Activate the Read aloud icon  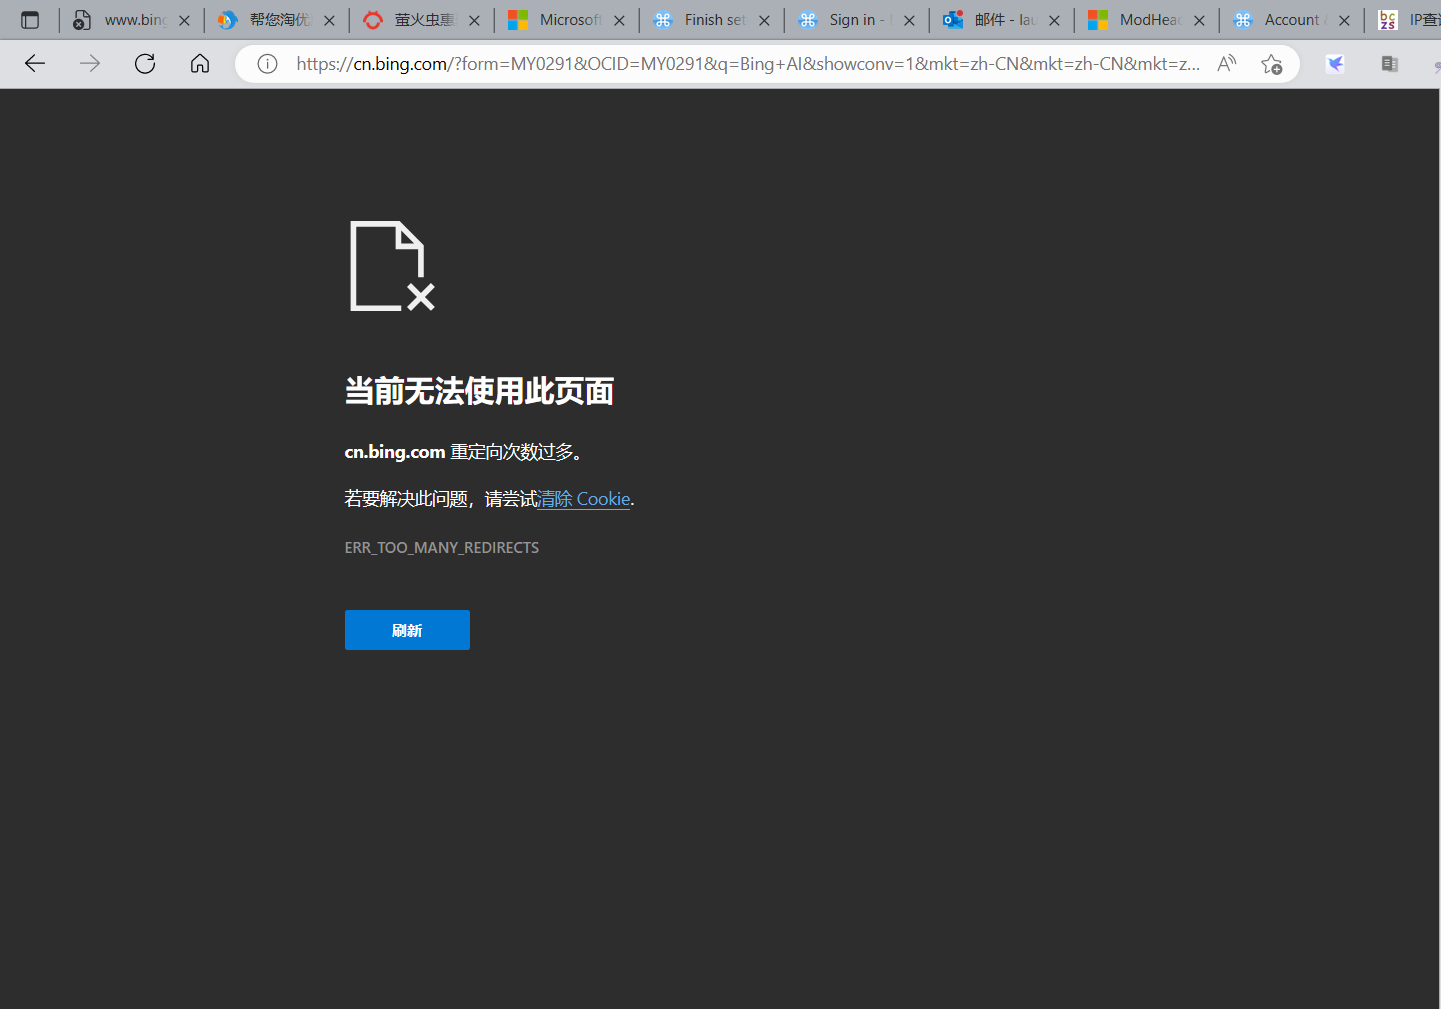(1227, 64)
